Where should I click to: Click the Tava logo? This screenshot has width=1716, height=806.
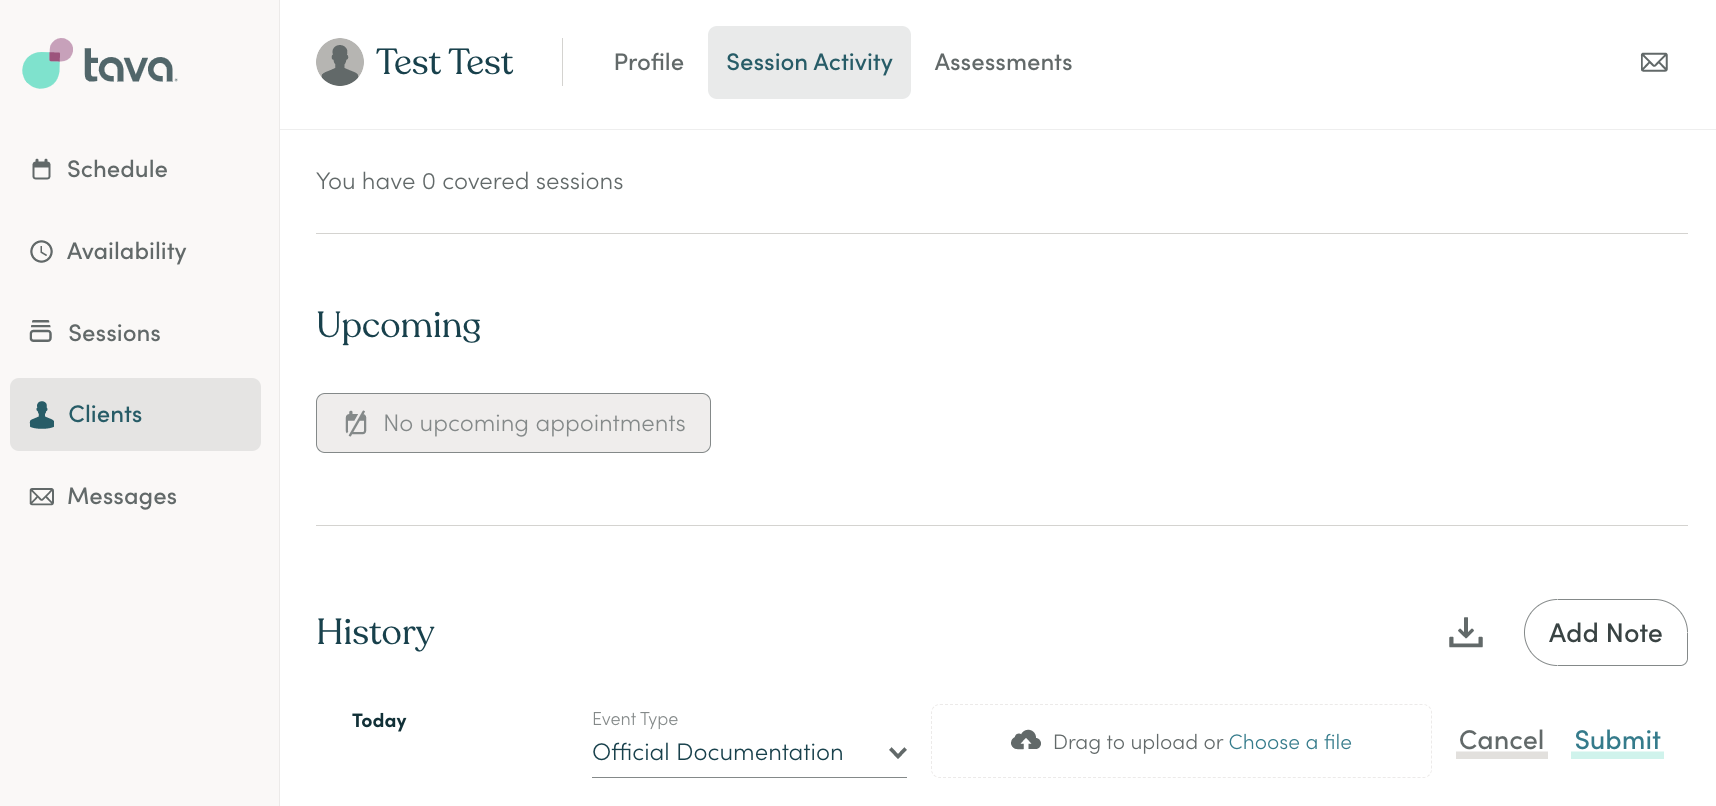pyautogui.click(x=99, y=64)
